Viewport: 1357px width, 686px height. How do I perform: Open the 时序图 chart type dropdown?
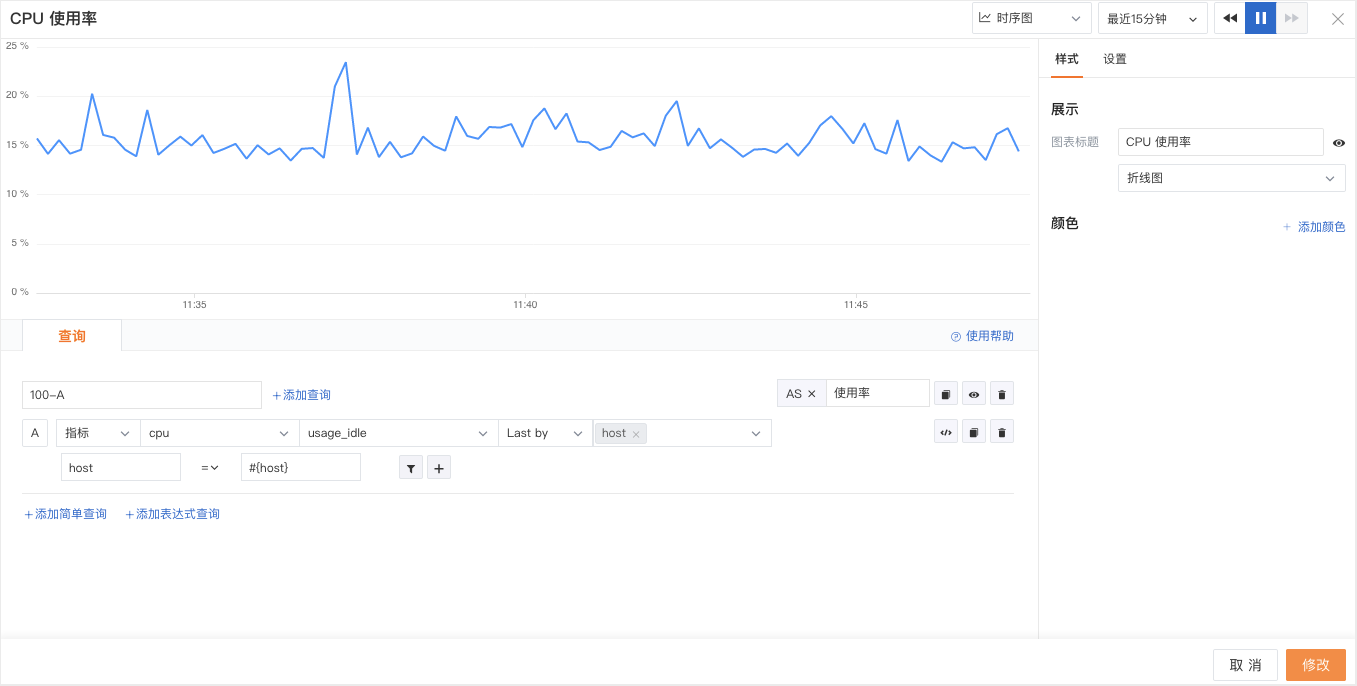pyautogui.click(x=1031, y=18)
